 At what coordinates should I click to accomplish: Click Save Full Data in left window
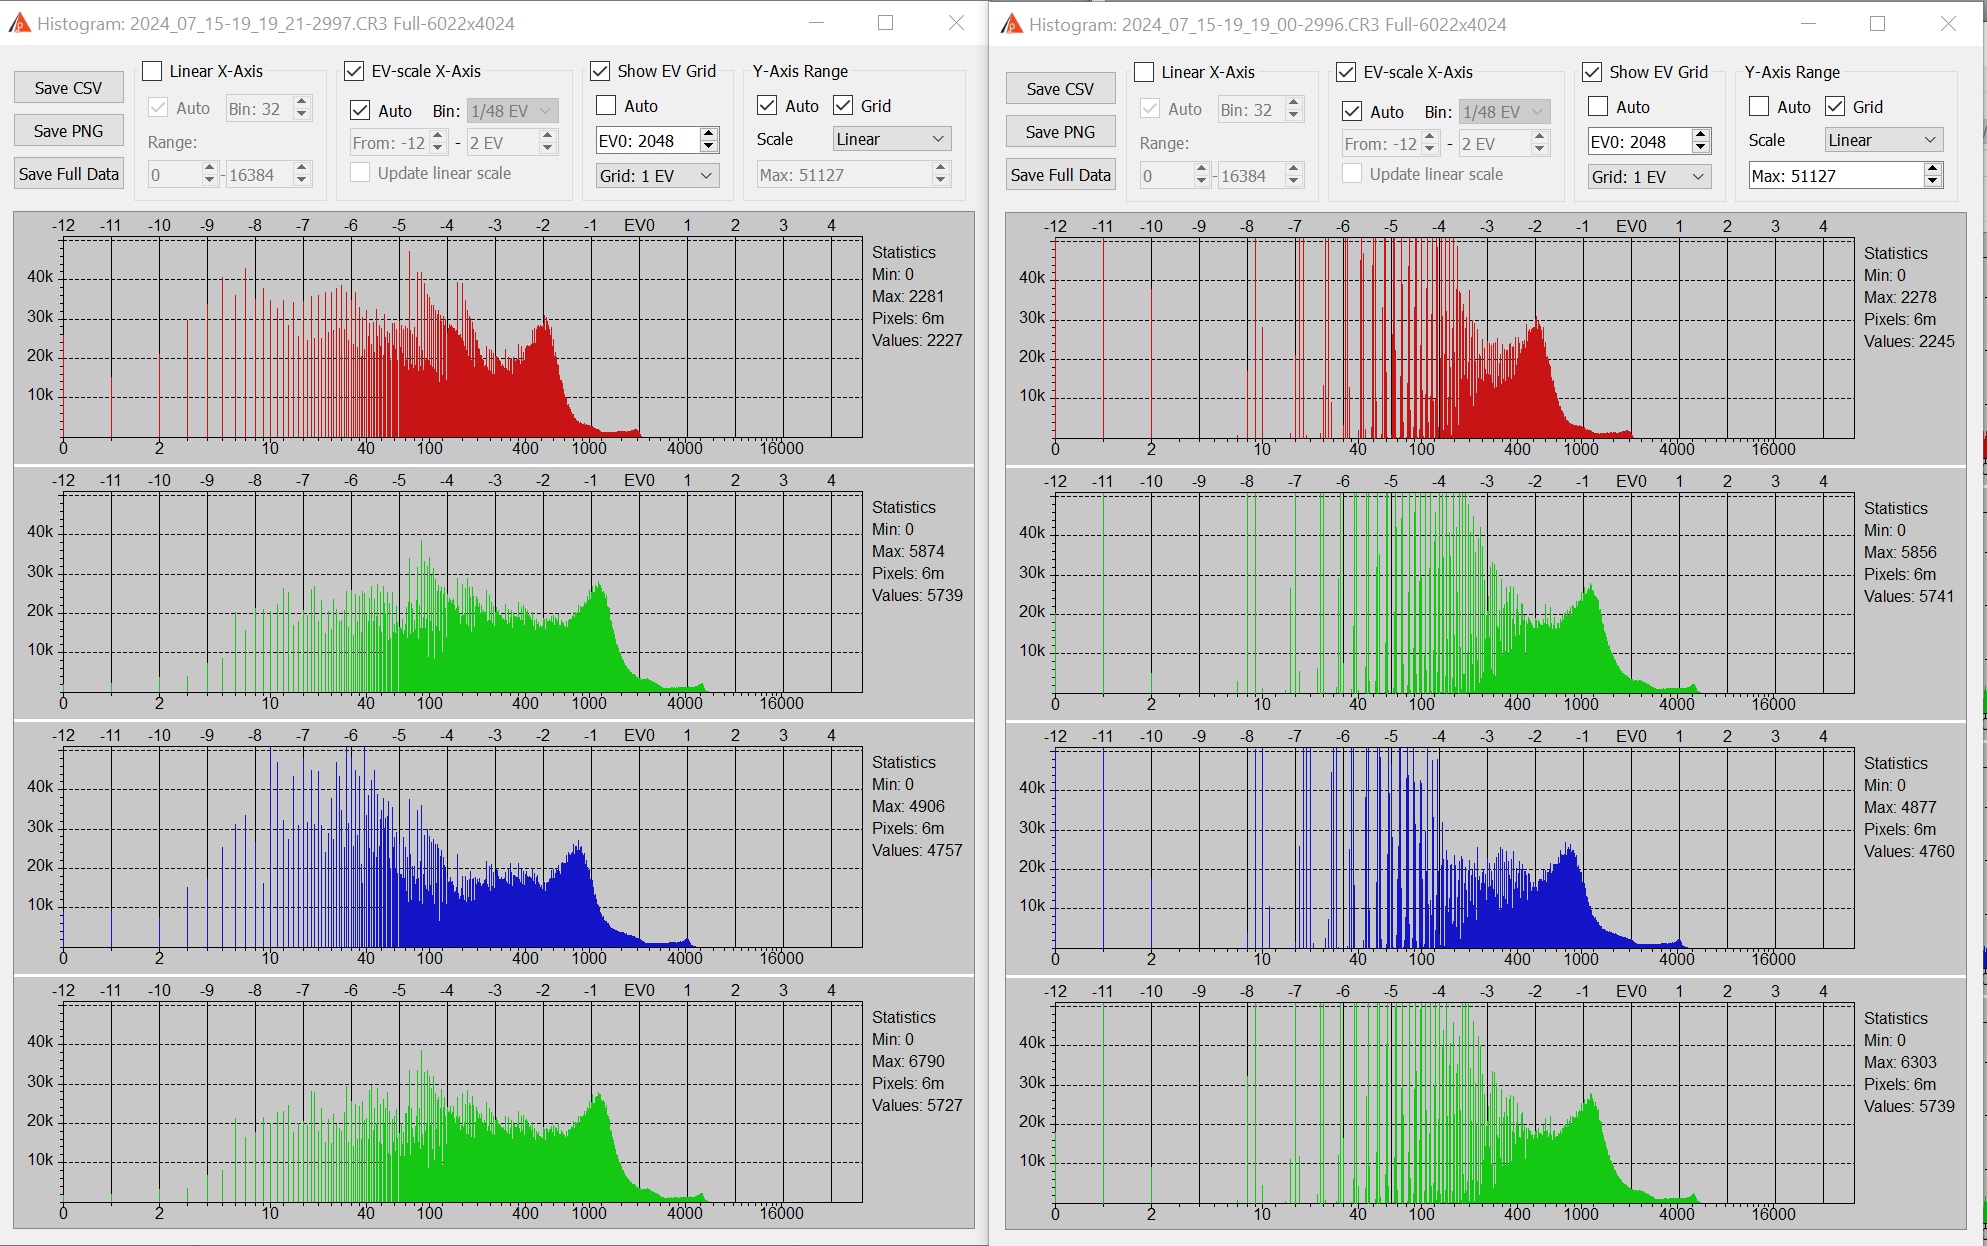coord(68,174)
